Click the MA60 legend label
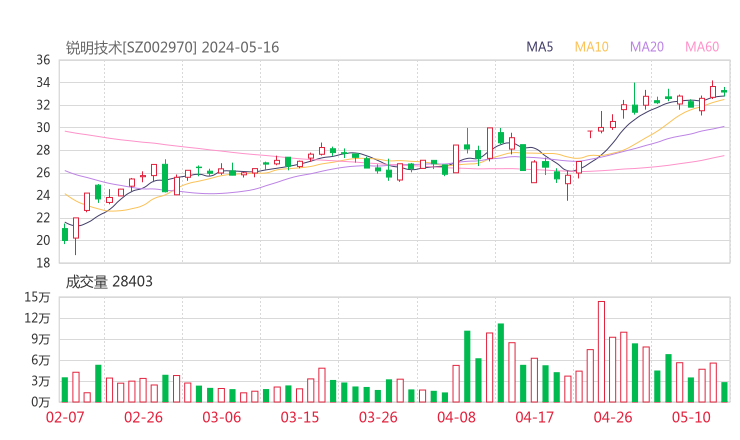740x440 pixels. tap(702, 47)
